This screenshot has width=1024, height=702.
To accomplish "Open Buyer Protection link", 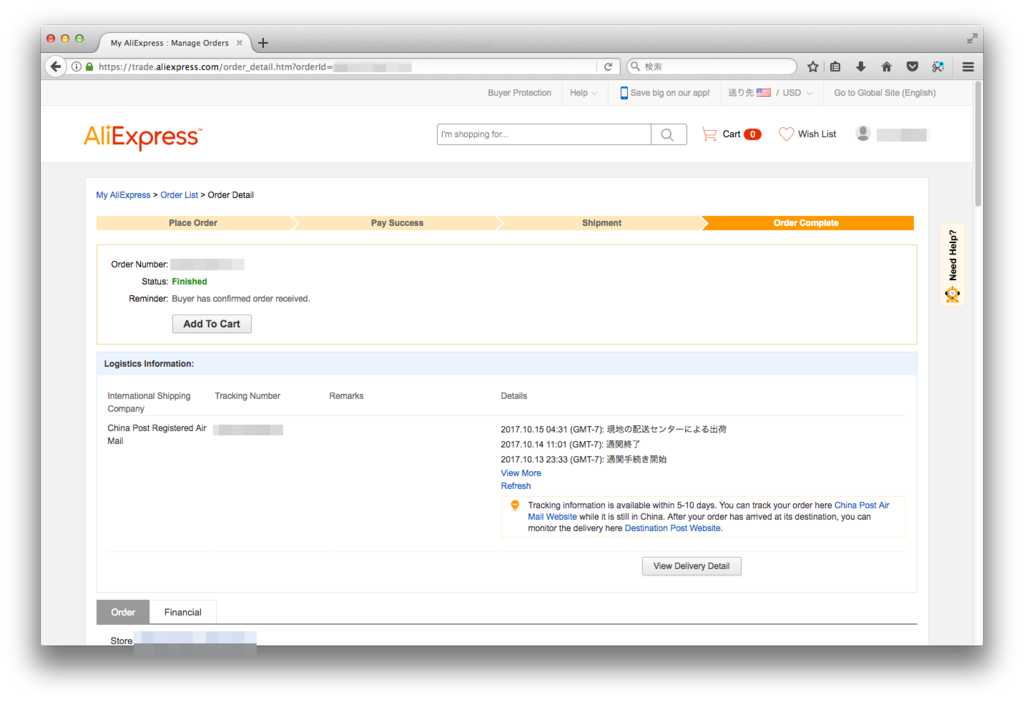I will pyautogui.click(x=519, y=93).
